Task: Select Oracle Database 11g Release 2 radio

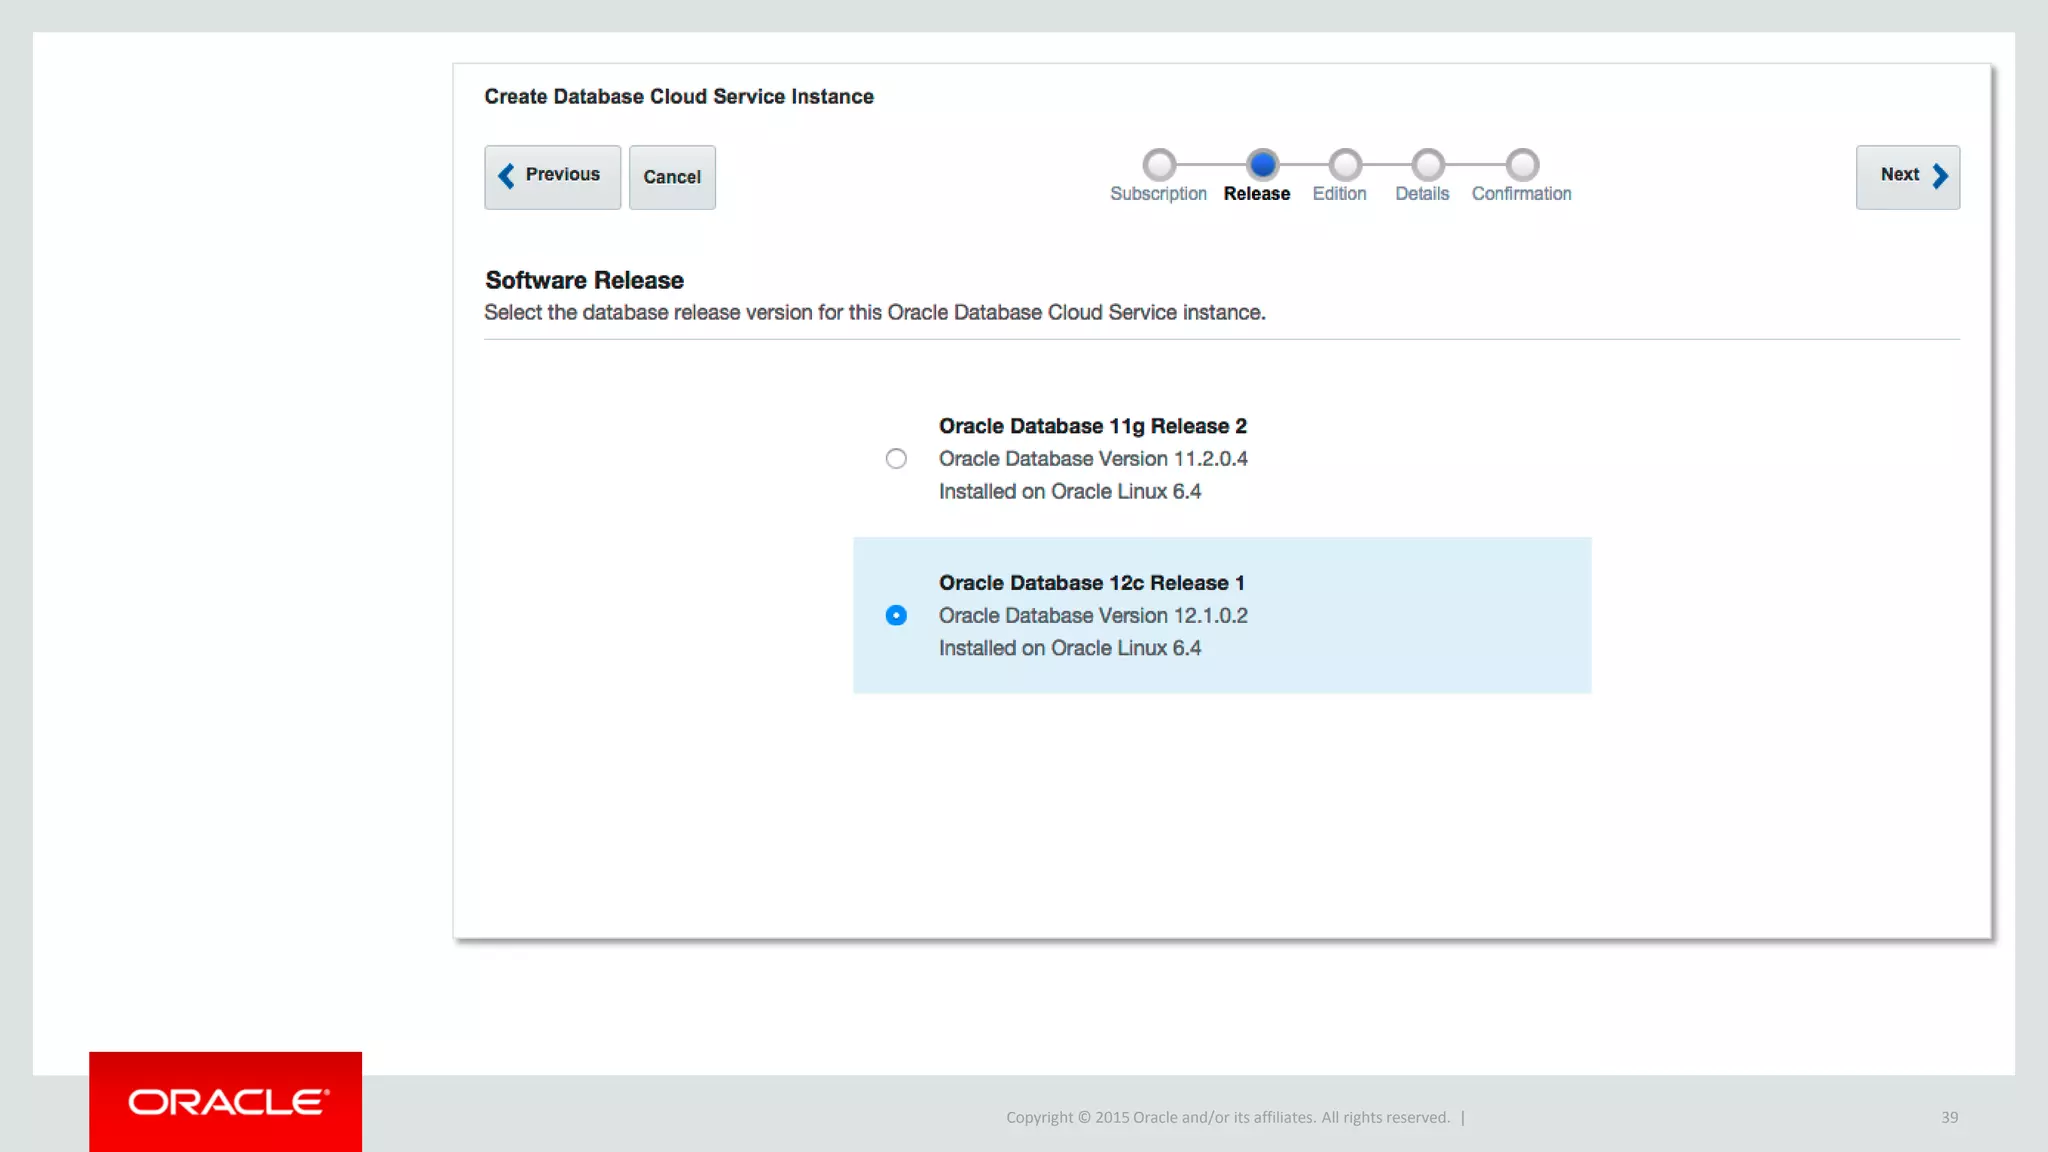Action: coord(896,459)
